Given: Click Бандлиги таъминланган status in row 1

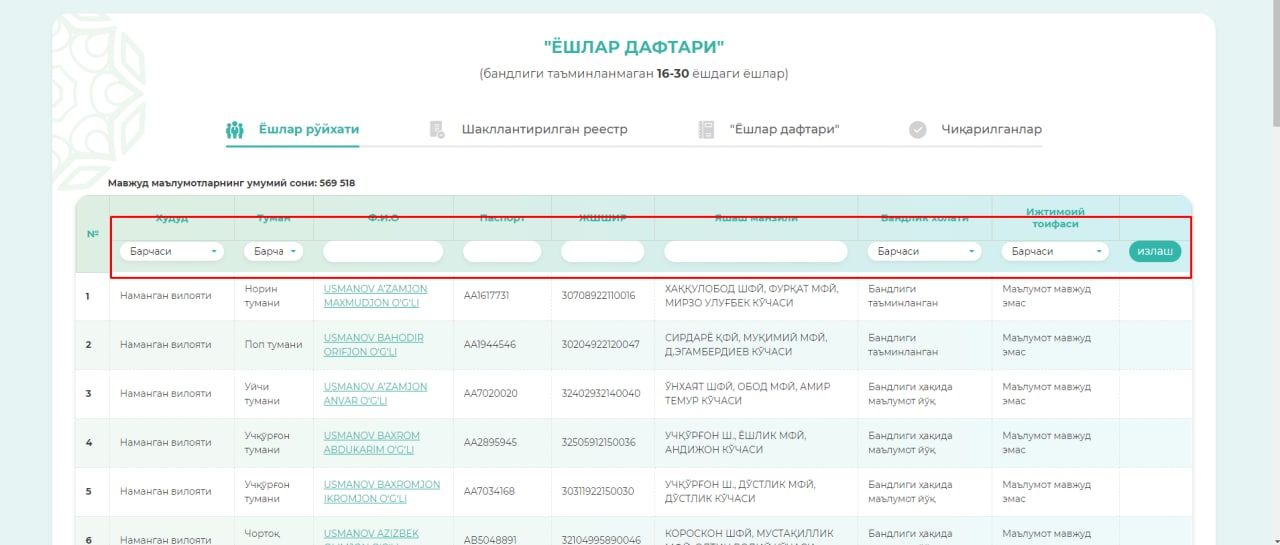Looking at the screenshot, I should coord(903,296).
